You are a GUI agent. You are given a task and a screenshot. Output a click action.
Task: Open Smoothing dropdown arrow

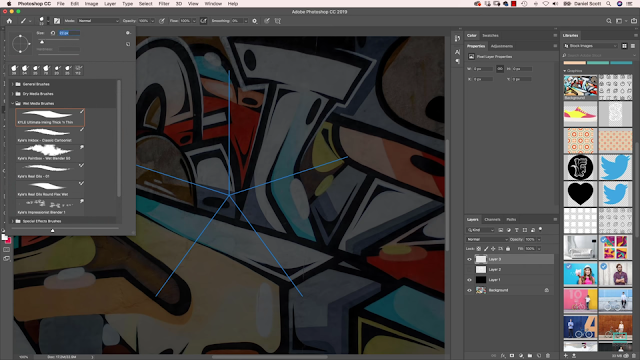246,21
